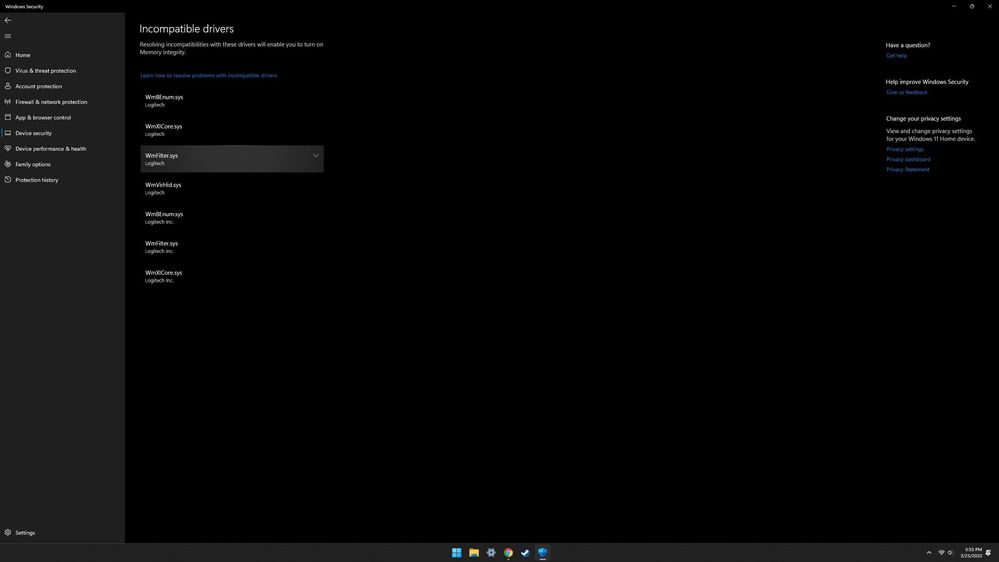Expand WmXlCore.sys driver from Logitech Inc.
The image size is (999, 562).
pyautogui.click(x=232, y=276)
